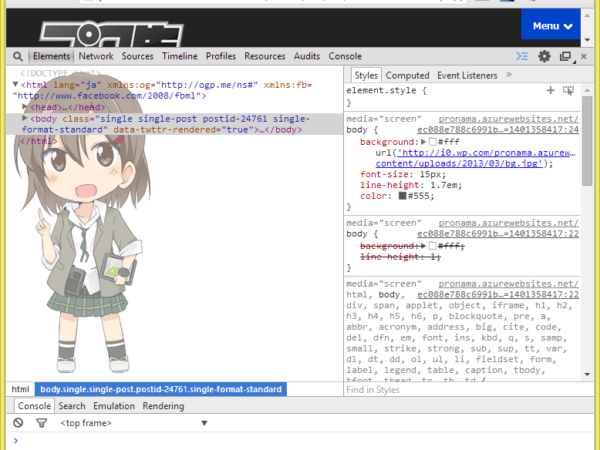Viewport: 600px width, 450px height.
Task: Switch to Event Listeners tab
Action: 467,75
